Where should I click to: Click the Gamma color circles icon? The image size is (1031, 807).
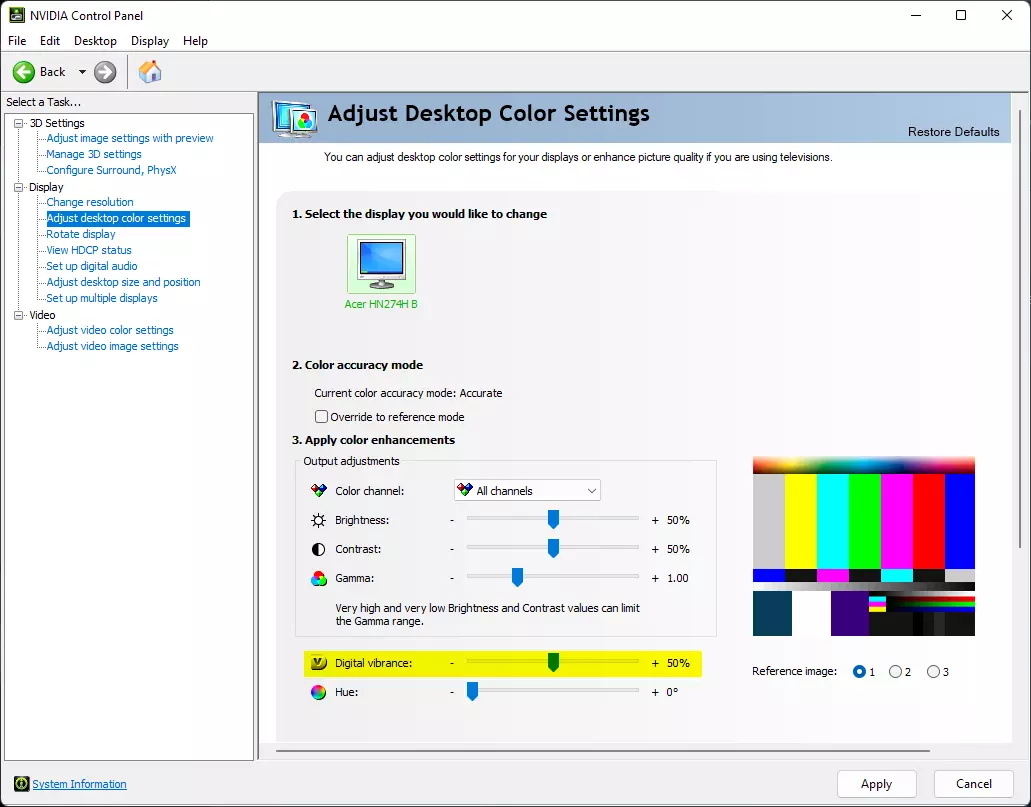pyautogui.click(x=319, y=579)
